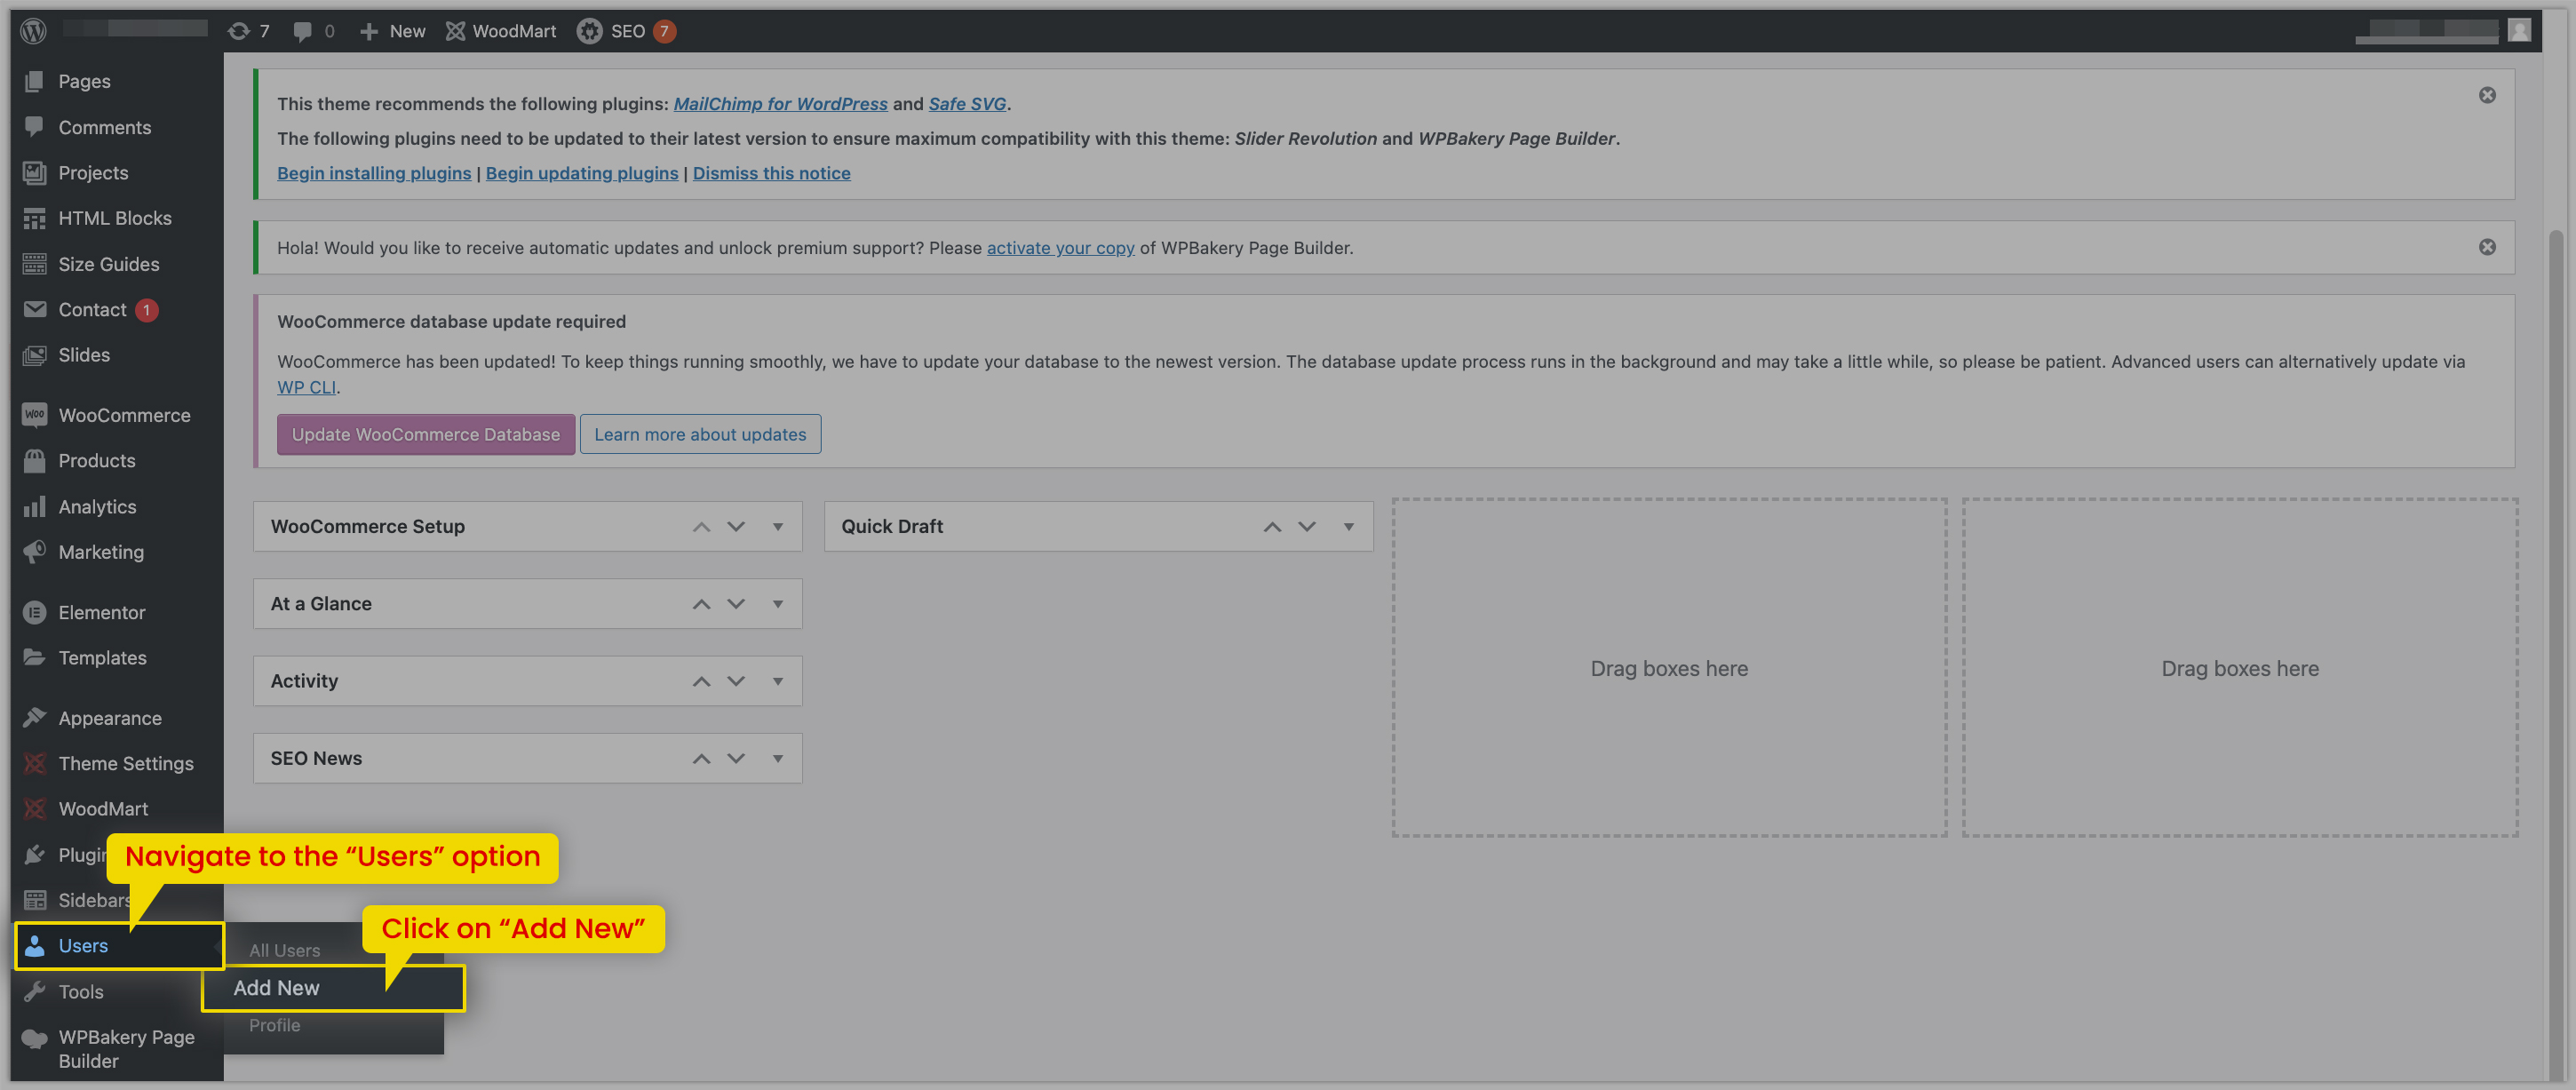This screenshot has width=2576, height=1090.
Task: Click the Slides icon in sidebar
Action: [35, 355]
